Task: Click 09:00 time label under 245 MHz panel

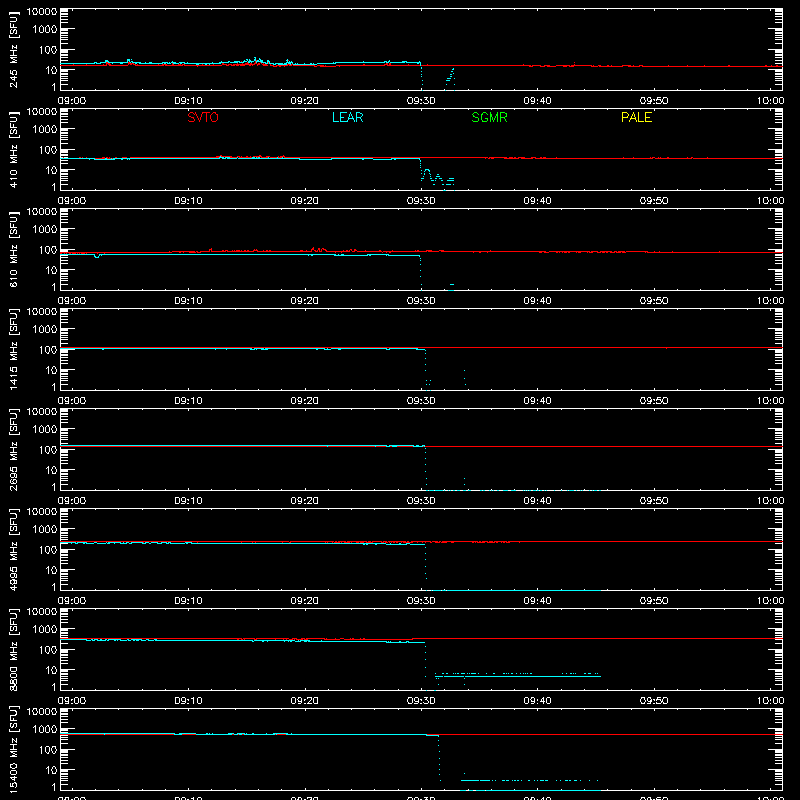Action: (x=72, y=101)
